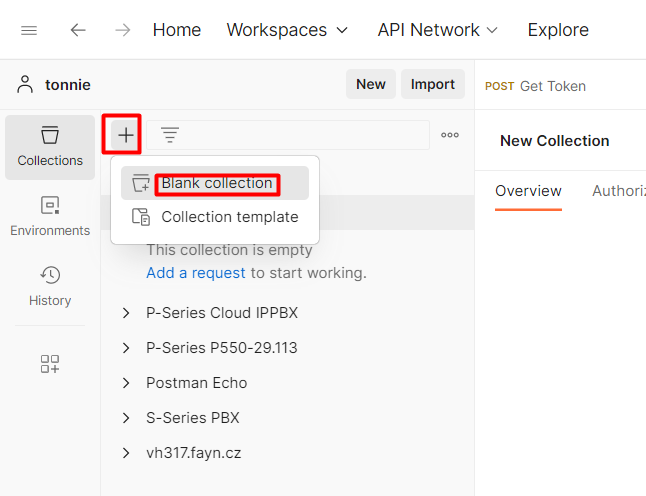Go back with the left arrow
The width and height of the screenshot is (646, 496).
78,30
